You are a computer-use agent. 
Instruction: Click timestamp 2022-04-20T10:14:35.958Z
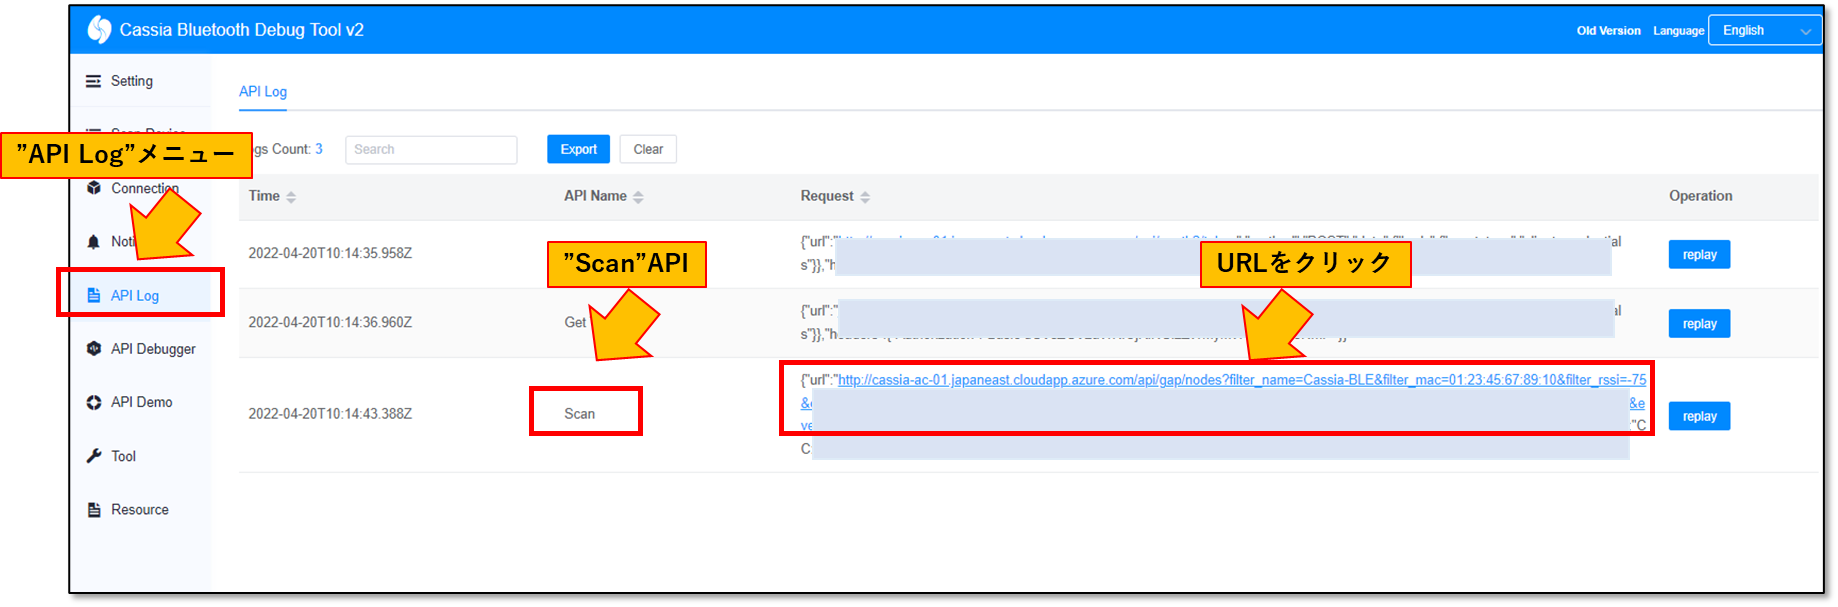tap(330, 253)
